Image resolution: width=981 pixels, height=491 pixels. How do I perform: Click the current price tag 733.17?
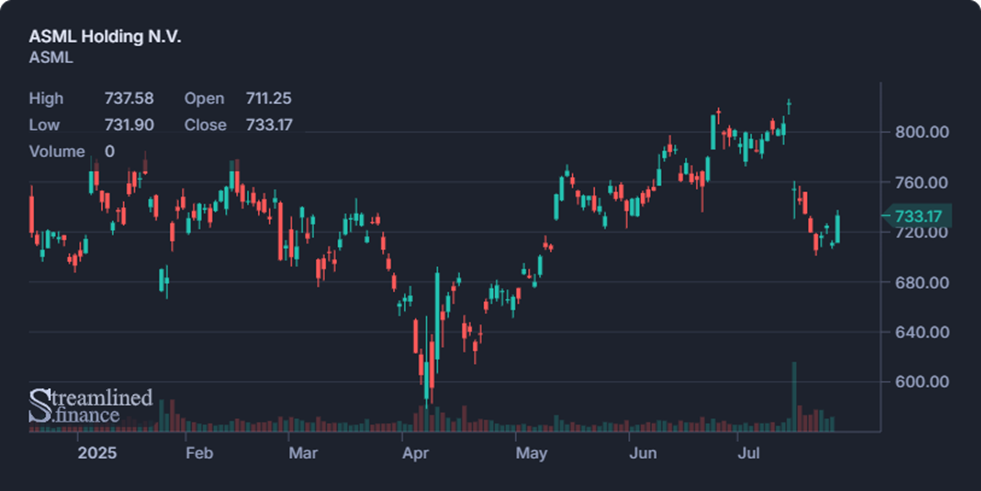[918, 216]
